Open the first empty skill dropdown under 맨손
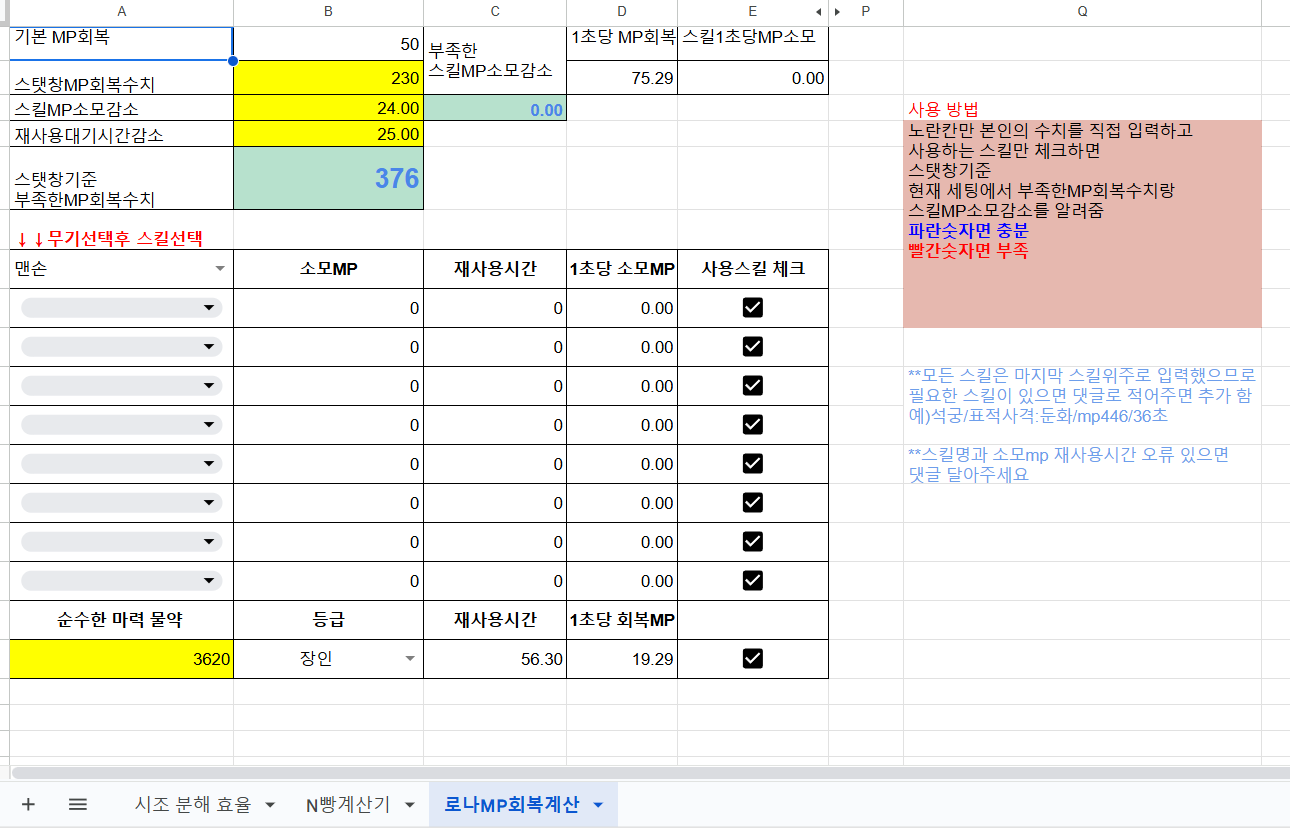The width and height of the screenshot is (1290, 828). 121,308
